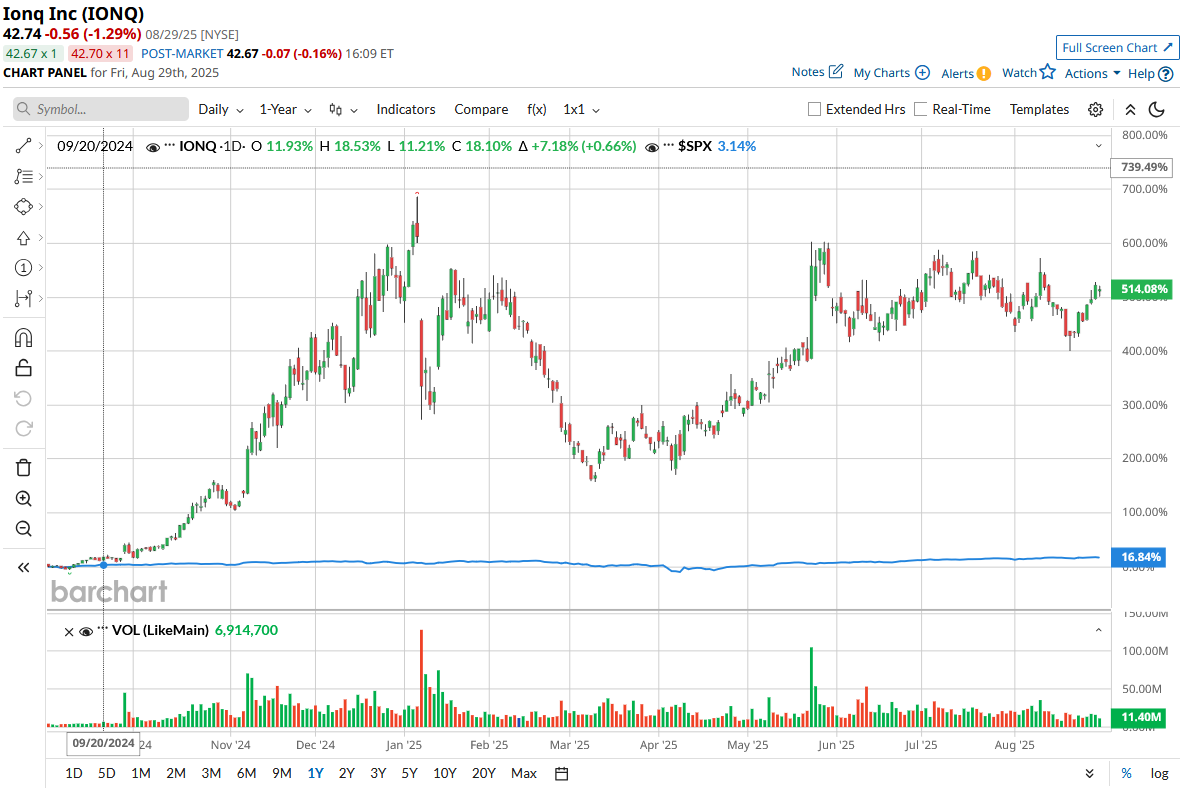Click the redo icon in sidebar
Screen dimensions: 1181x810
(x=23, y=428)
